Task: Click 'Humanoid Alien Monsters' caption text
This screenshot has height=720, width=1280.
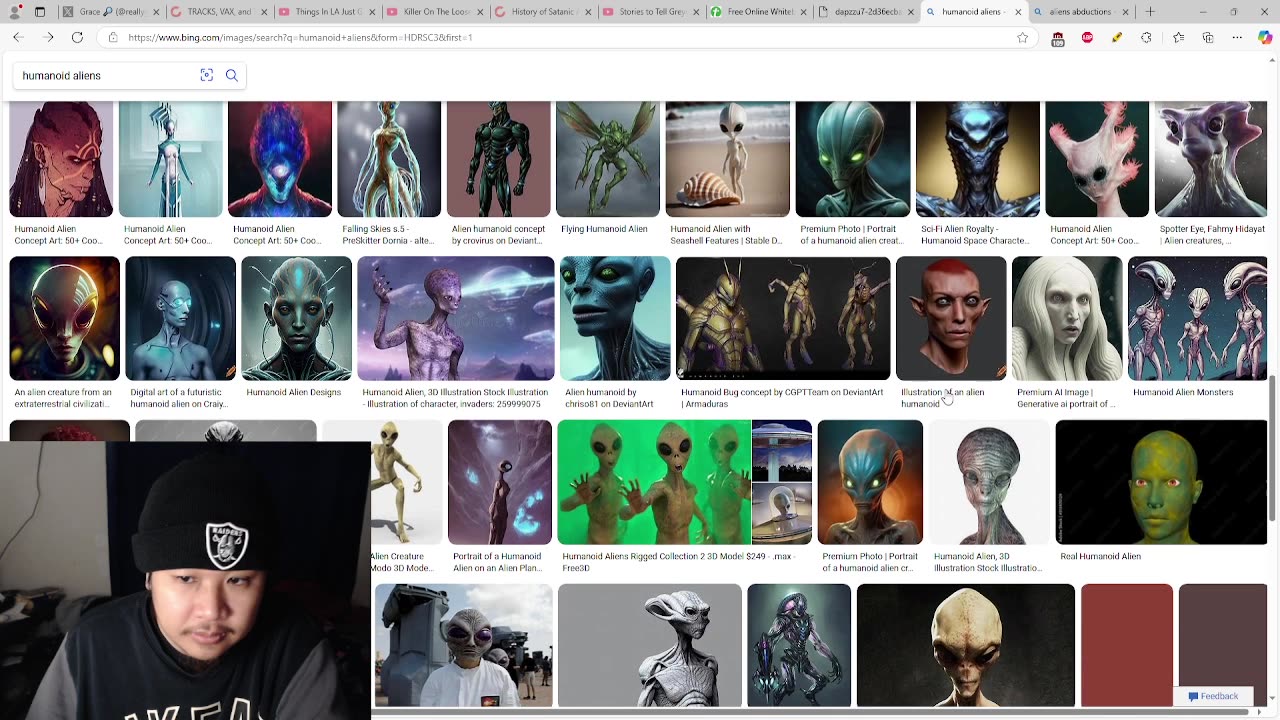Action: point(1183,392)
